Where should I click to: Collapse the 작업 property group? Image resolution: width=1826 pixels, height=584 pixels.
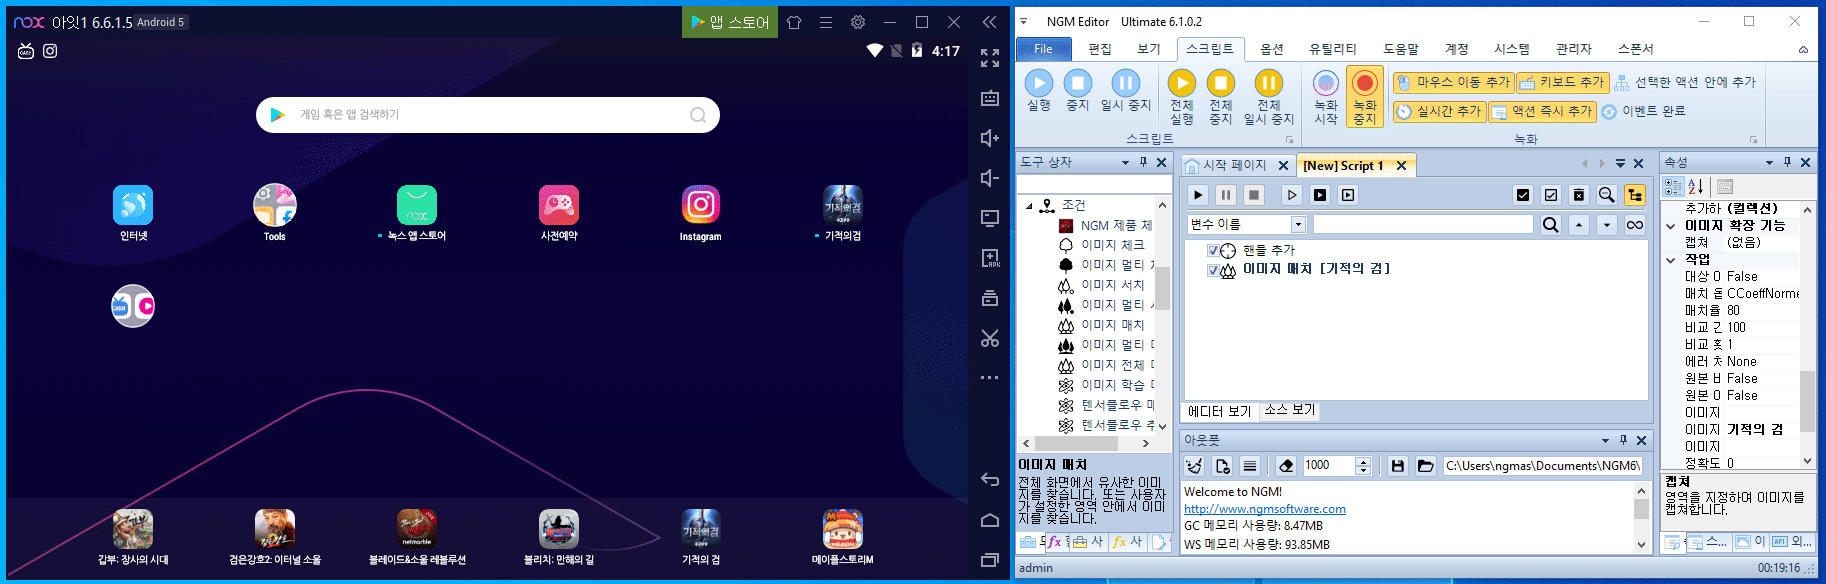point(1670,260)
